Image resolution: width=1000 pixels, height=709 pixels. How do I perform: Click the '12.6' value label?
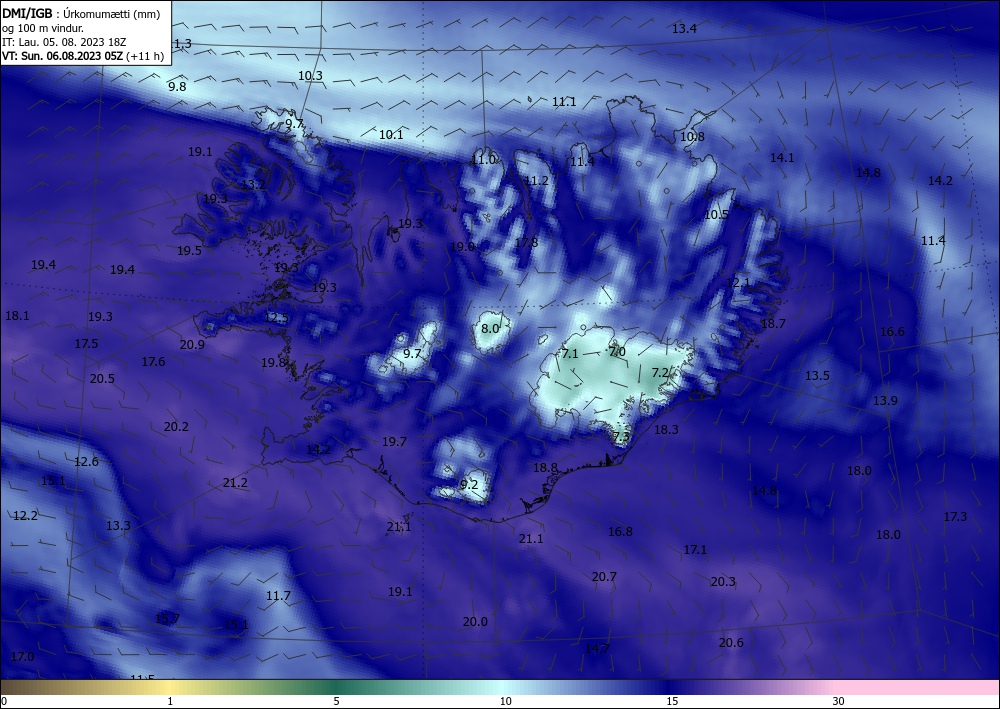pyautogui.click(x=86, y=462)
